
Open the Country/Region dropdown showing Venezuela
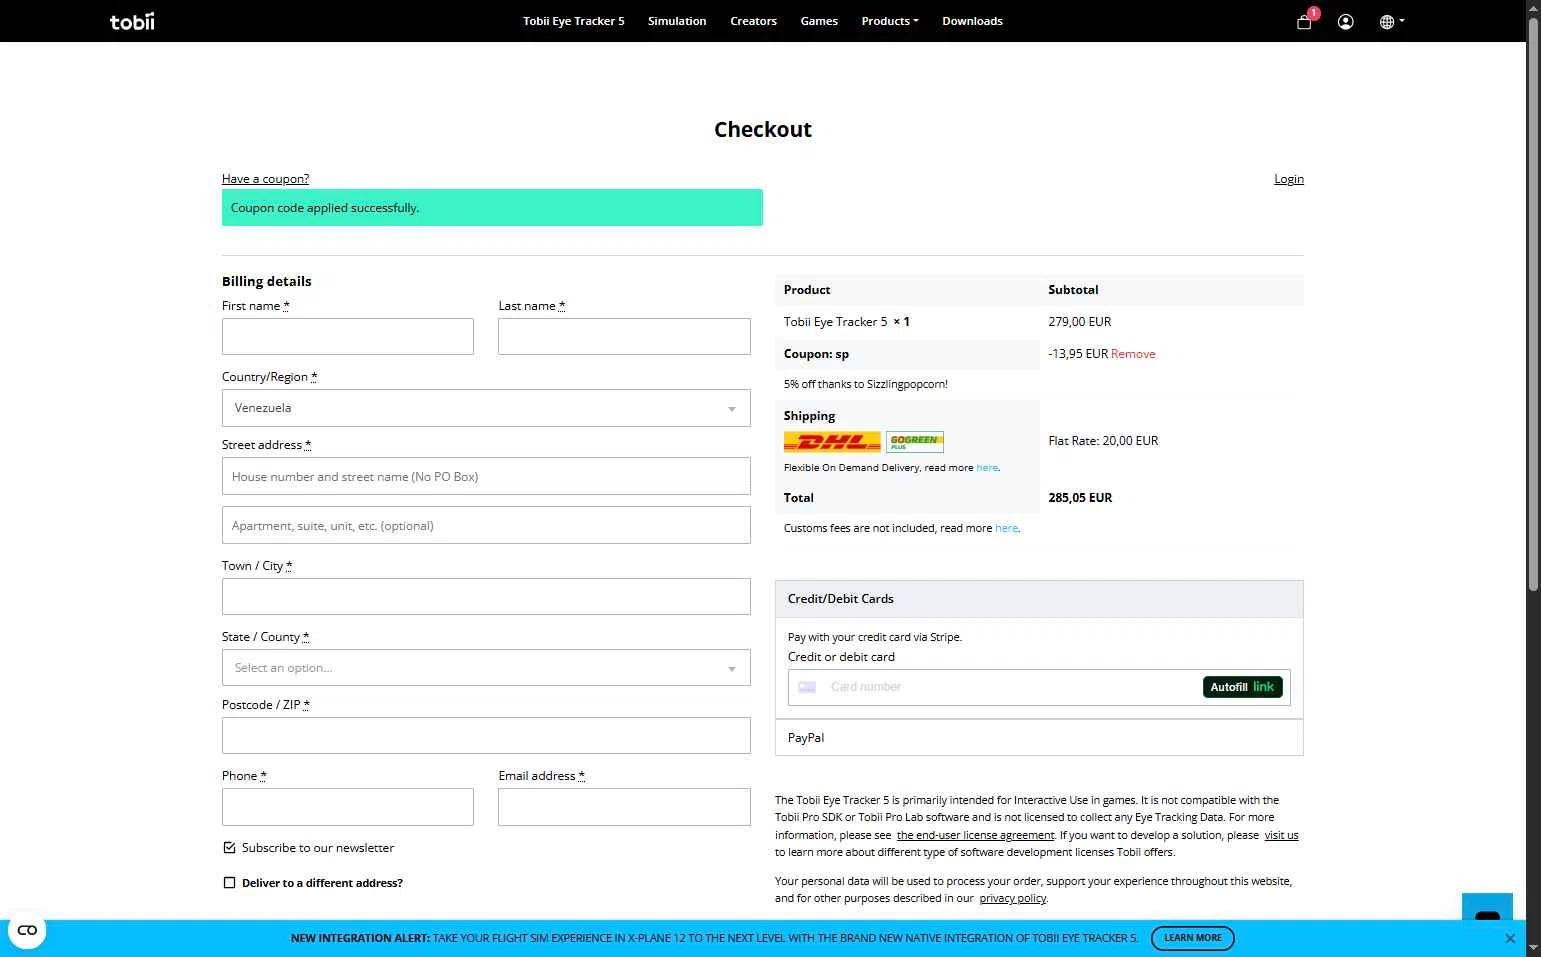(x=486, y=408)
